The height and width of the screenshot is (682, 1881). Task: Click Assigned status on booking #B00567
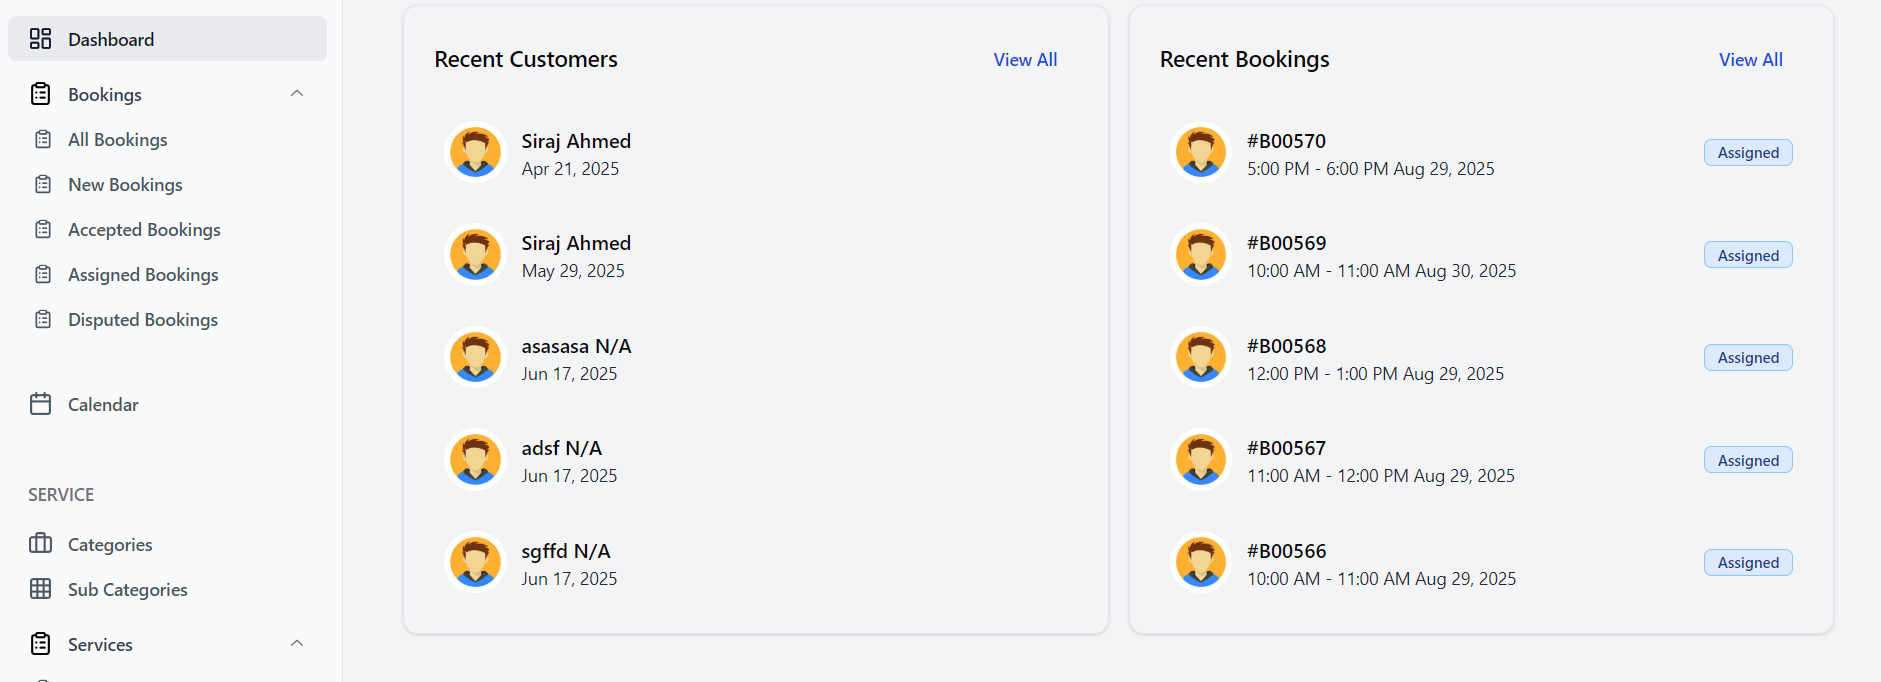tap(1747, 461)
